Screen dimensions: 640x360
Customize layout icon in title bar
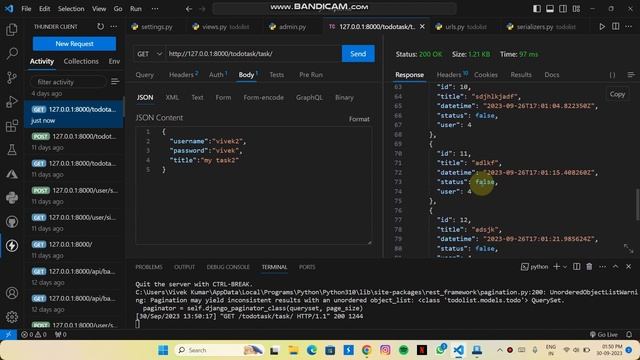pos(576,9)
